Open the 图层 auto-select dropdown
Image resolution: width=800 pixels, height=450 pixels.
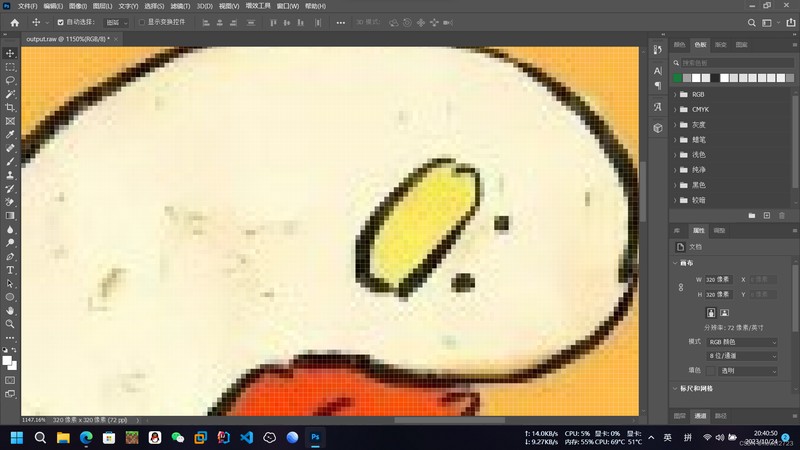pyautogui.click(x=116, y=22)
